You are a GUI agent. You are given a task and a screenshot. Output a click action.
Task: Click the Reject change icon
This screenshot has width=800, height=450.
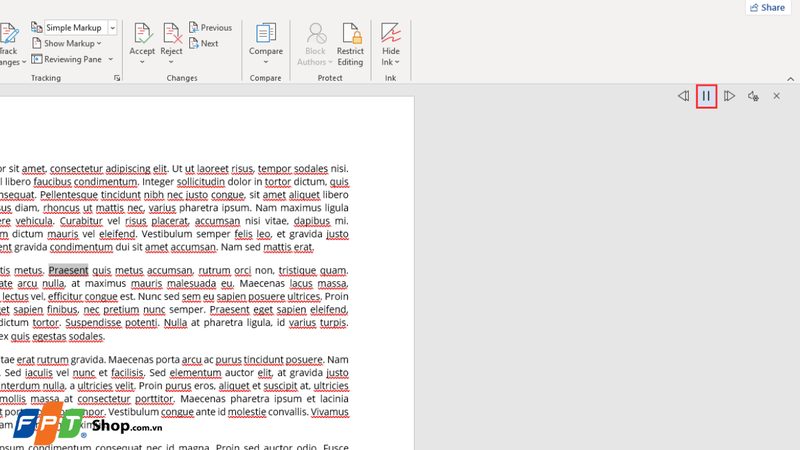click(171, 34)
